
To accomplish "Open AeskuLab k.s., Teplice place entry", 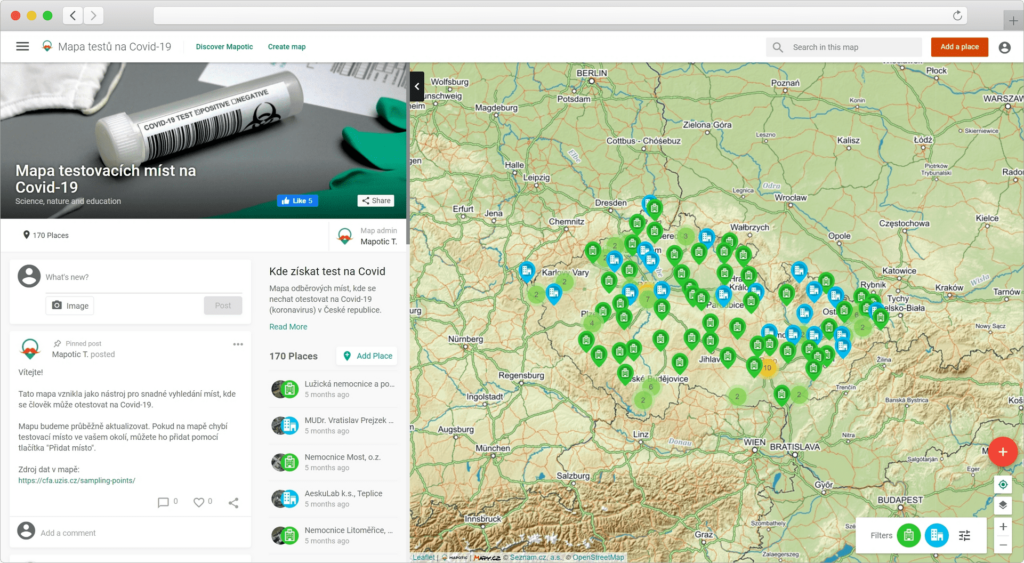I will (334, 498).
